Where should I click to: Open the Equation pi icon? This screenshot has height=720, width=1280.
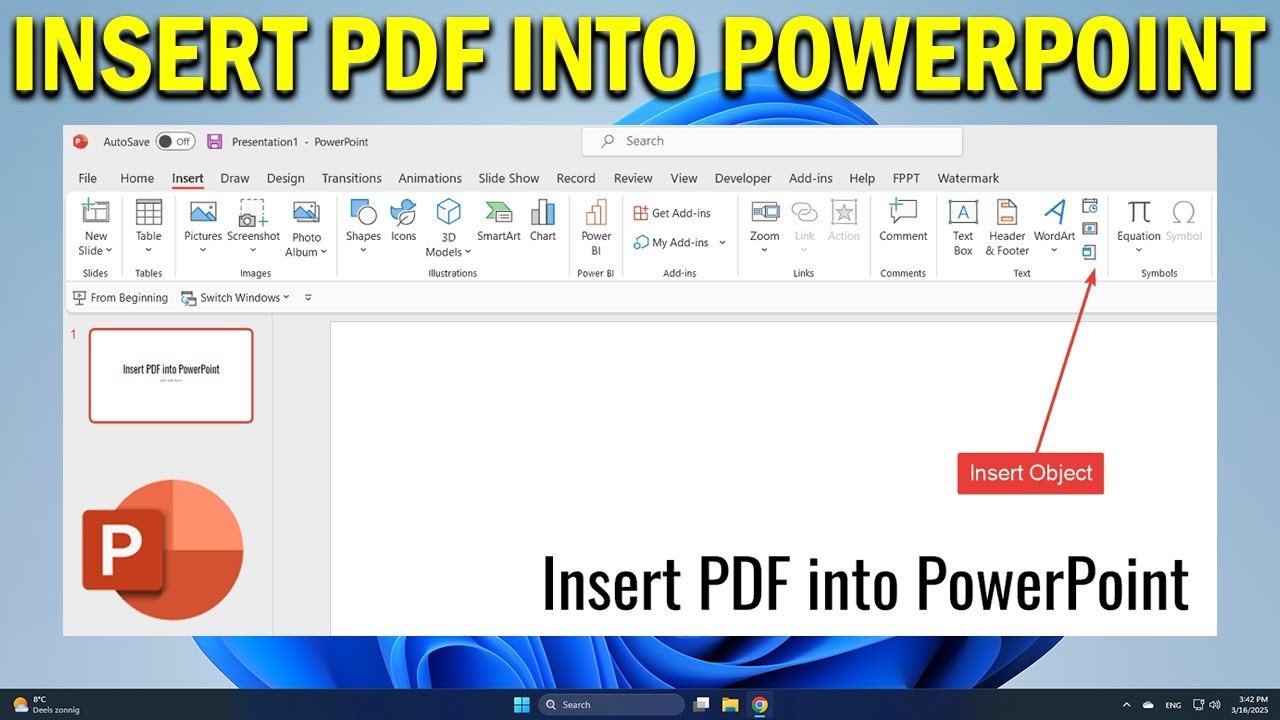click(1139, 212)
